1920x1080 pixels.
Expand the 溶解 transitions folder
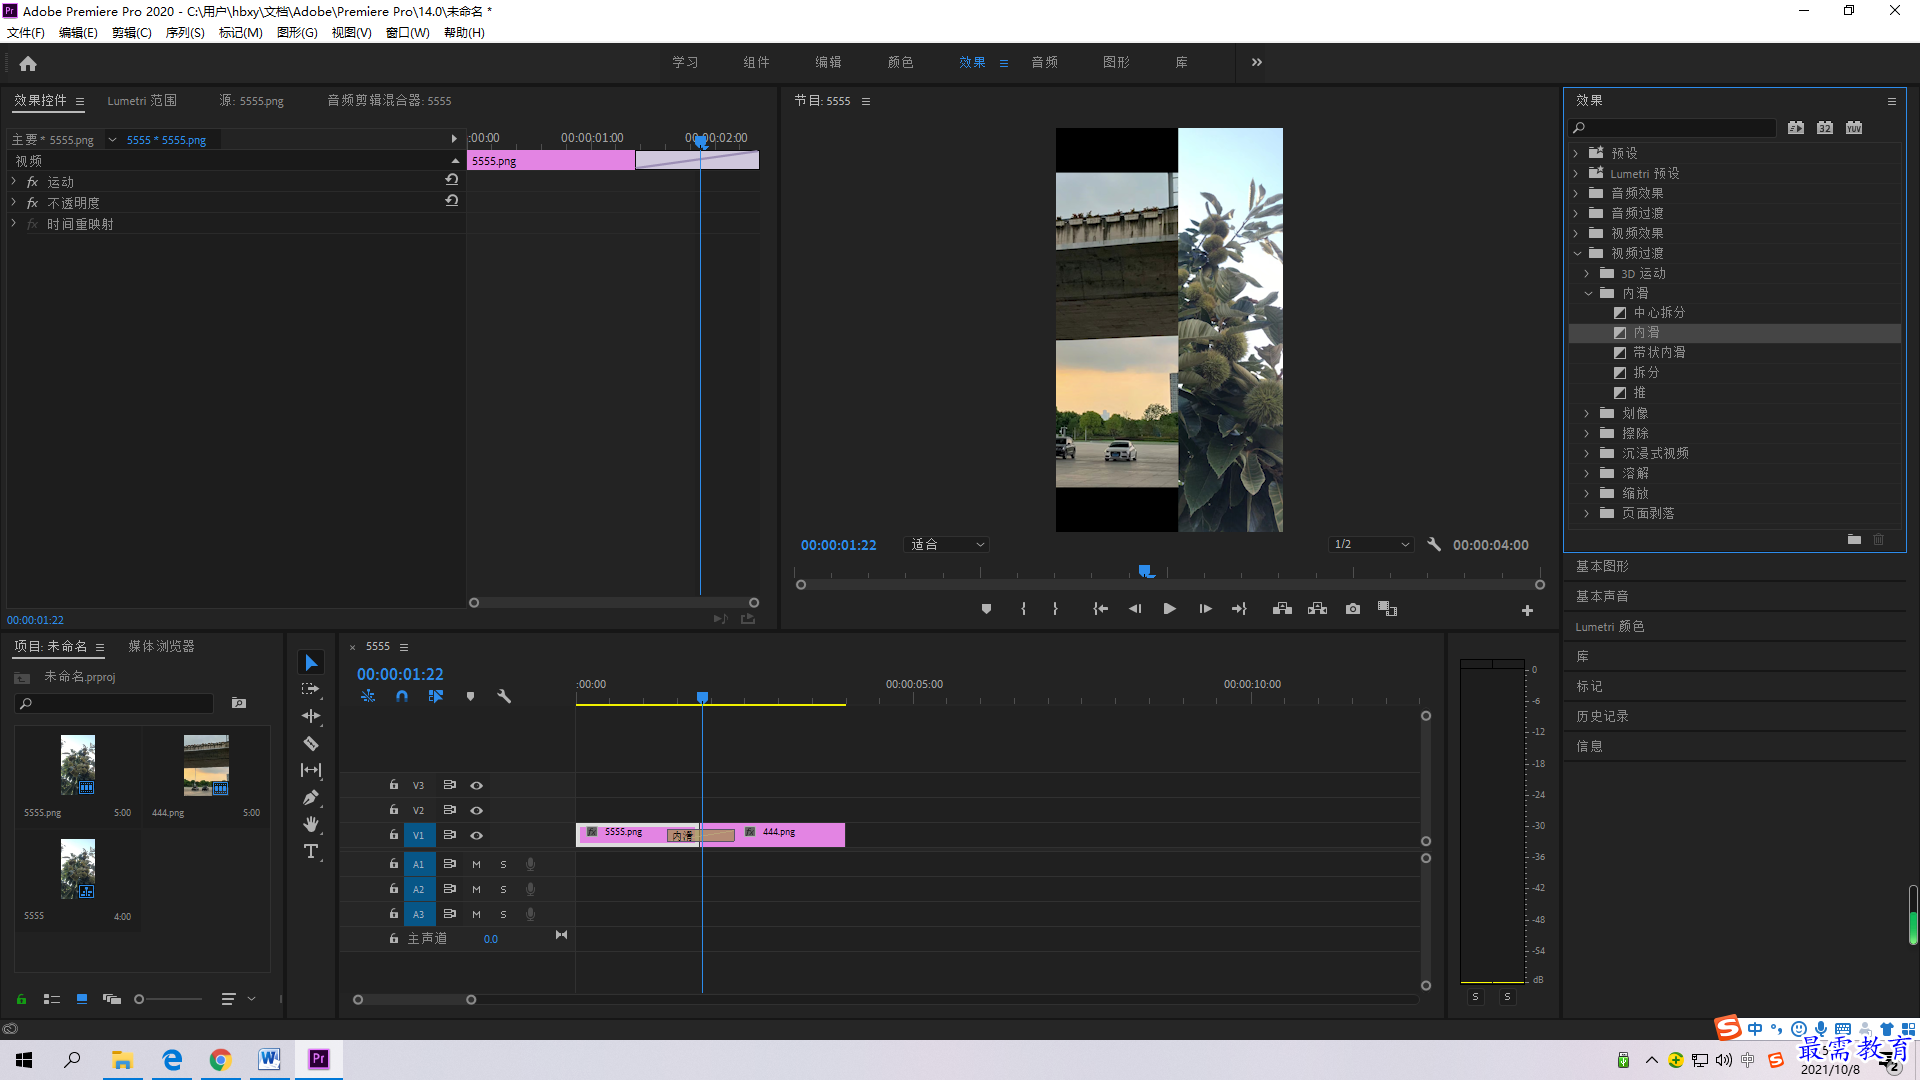[1587, 473]
